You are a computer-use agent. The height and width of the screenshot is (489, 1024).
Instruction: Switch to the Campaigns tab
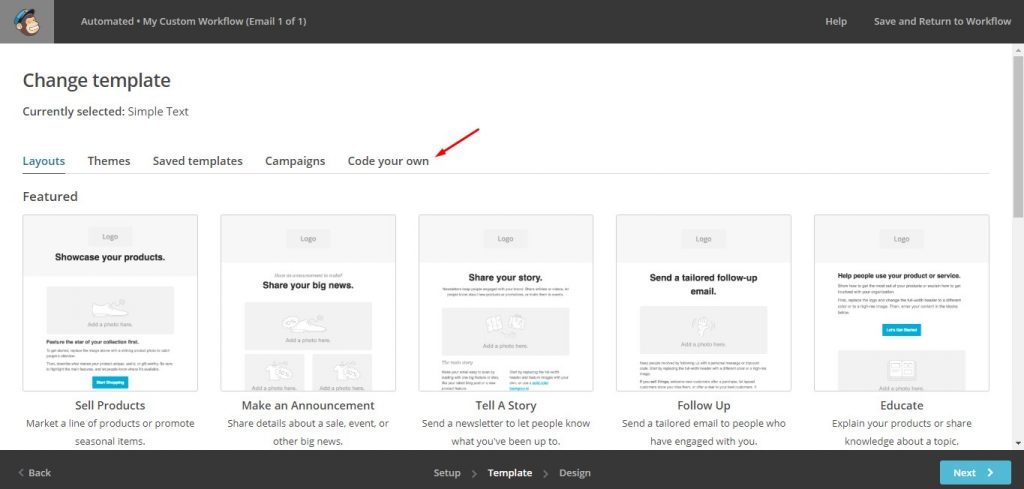click(x=295, y=161)
